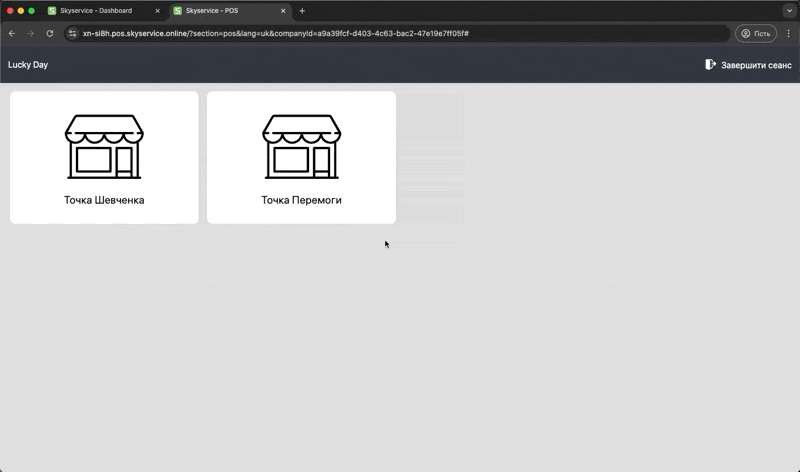This screenshot has height=472, width=800.
Task: Click the exit door icon beside Завершити сеанс
Action: (710, 64)
